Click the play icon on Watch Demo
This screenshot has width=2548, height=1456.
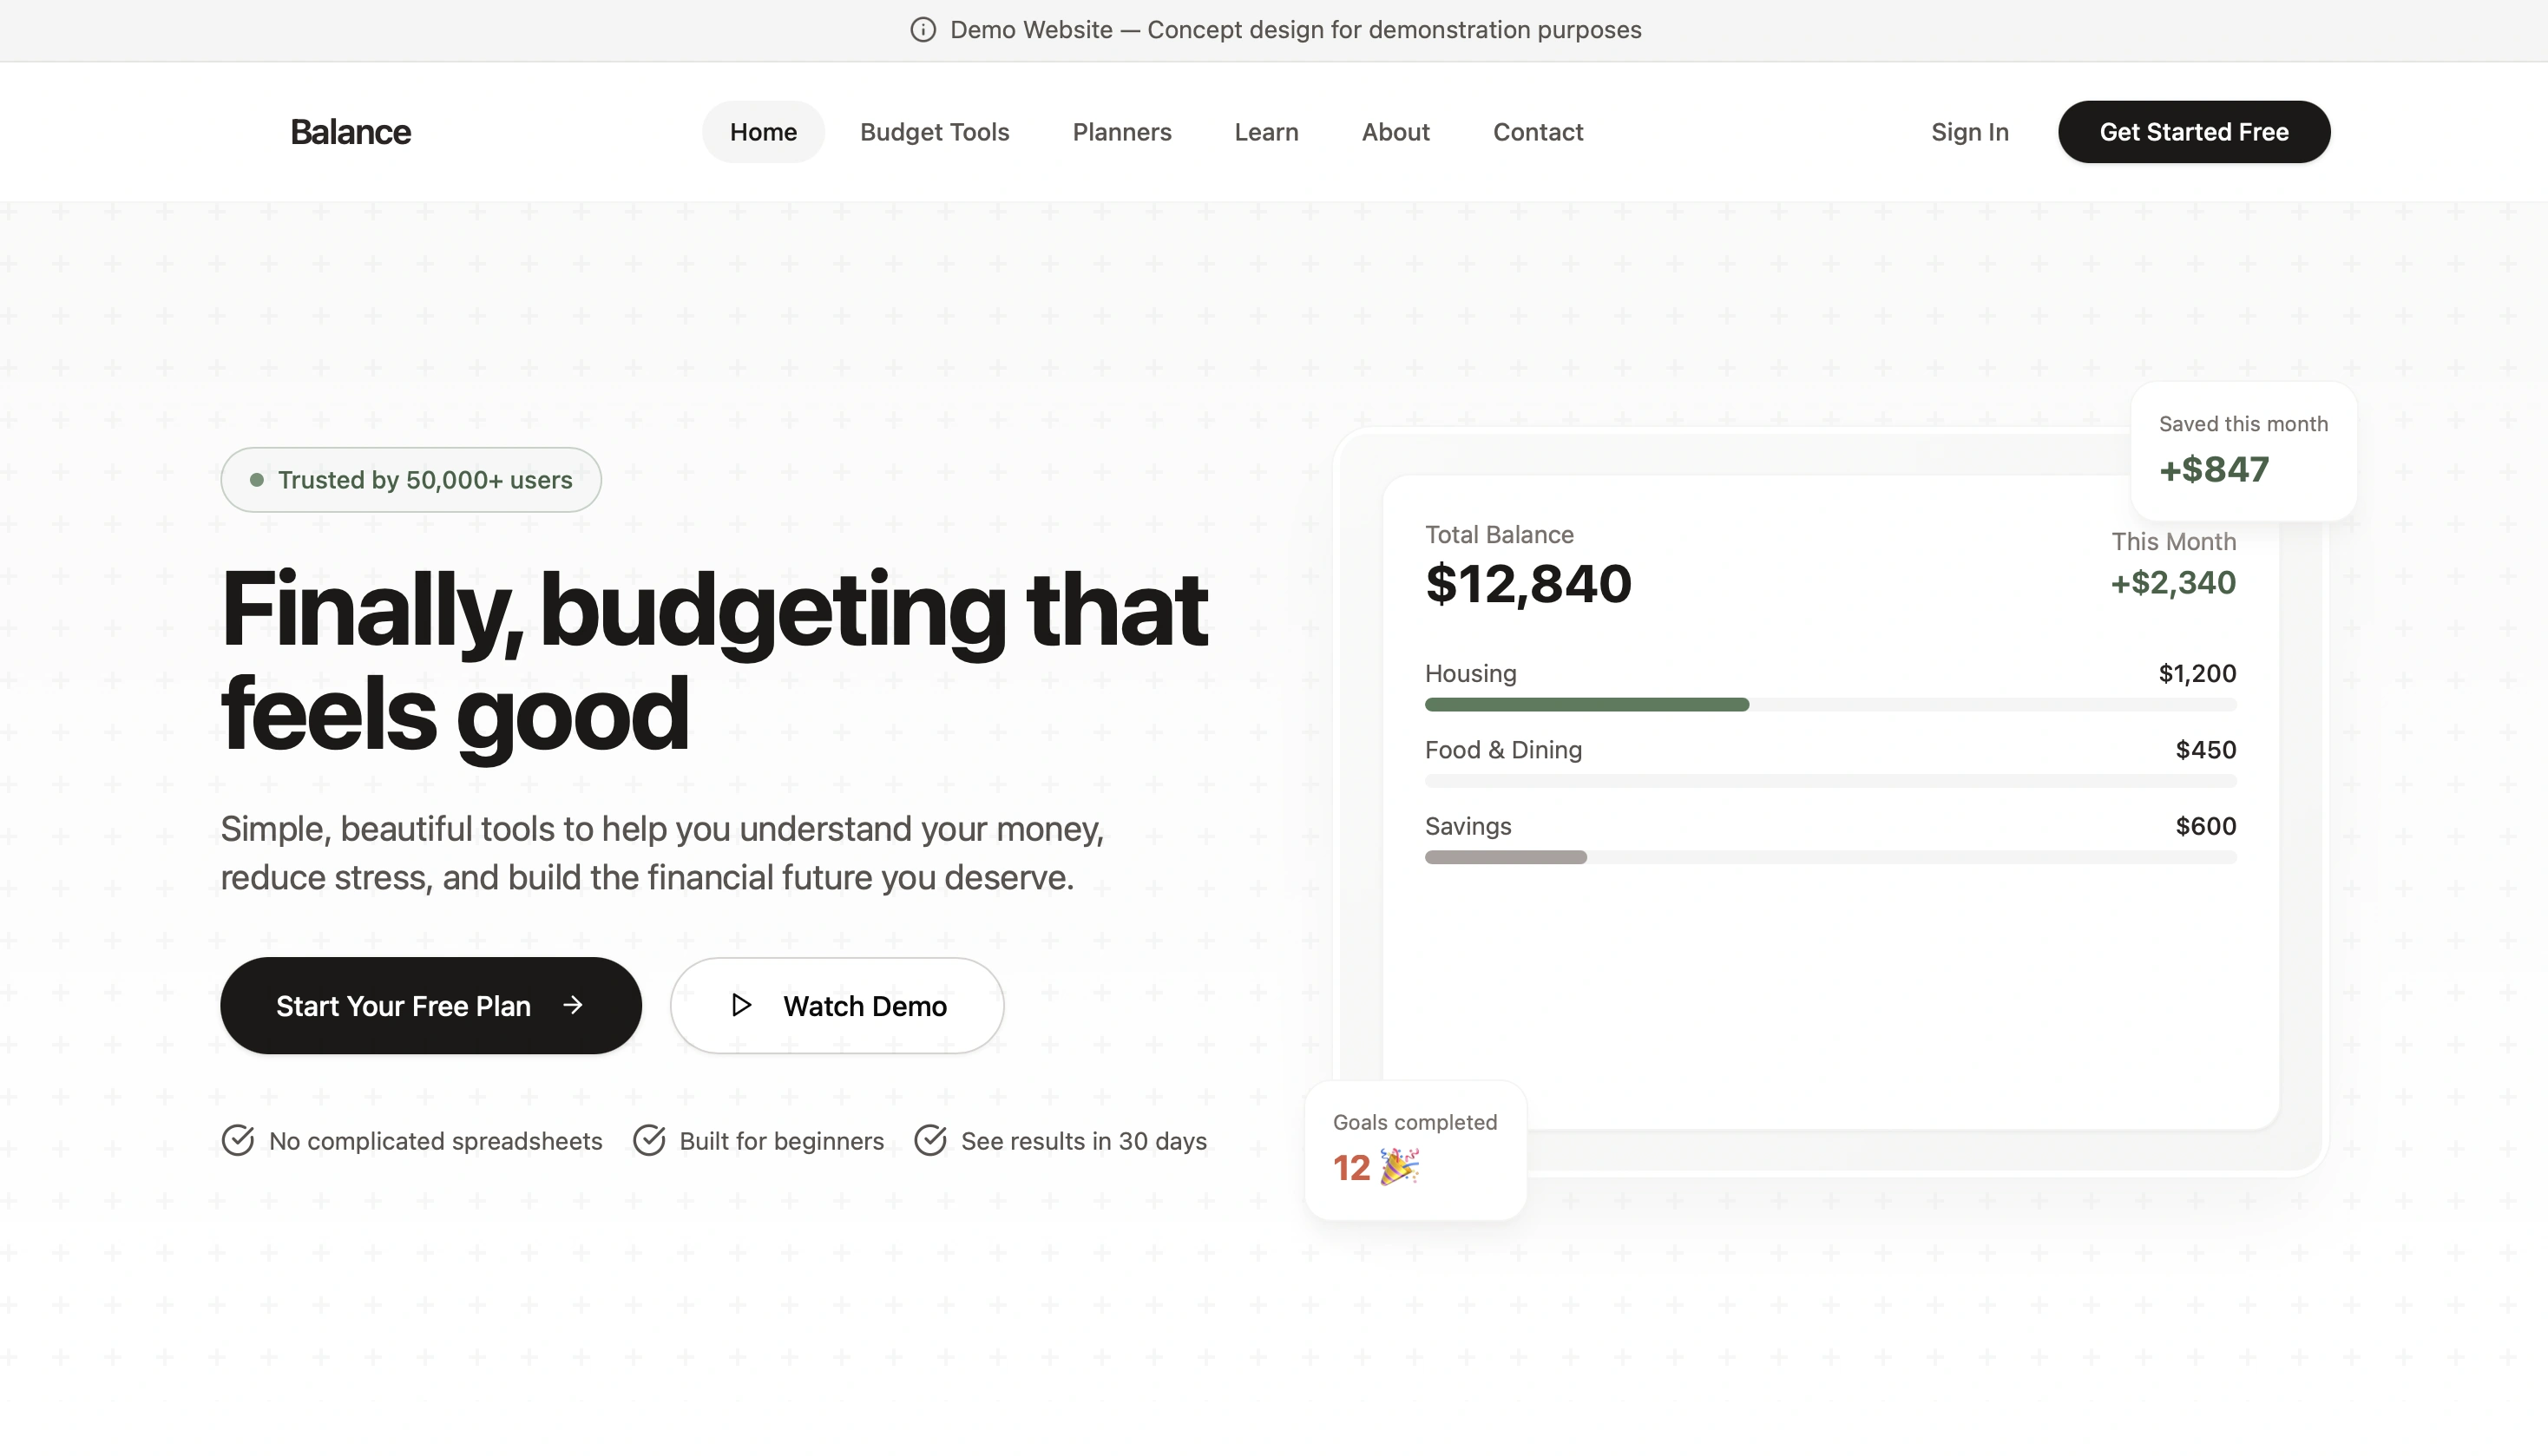tap(741, 1005)
